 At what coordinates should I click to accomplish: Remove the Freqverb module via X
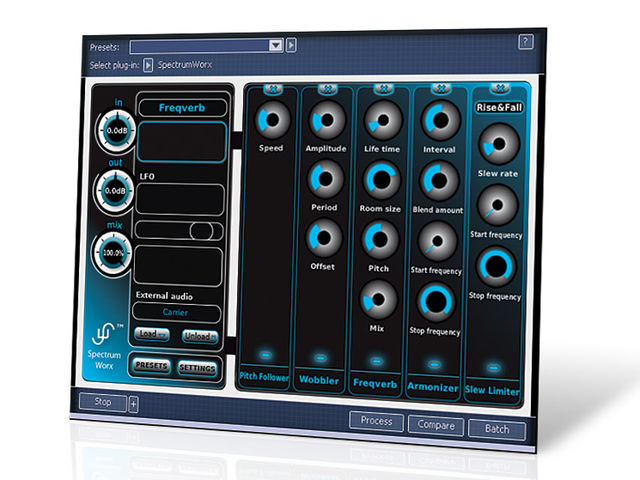click(383, 88)
